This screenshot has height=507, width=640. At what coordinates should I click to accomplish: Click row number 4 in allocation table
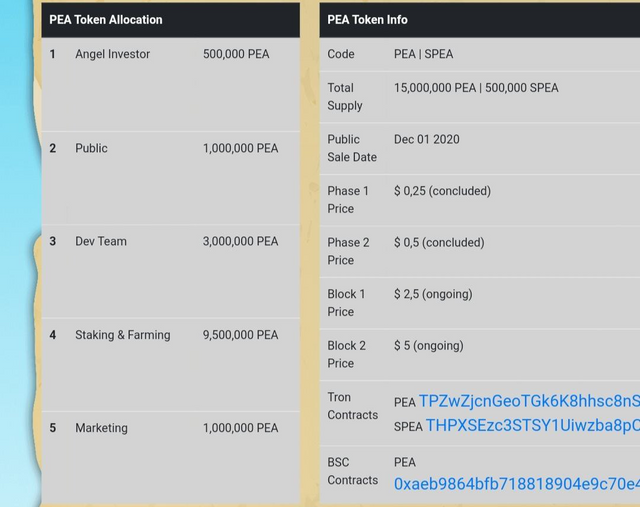53,335
